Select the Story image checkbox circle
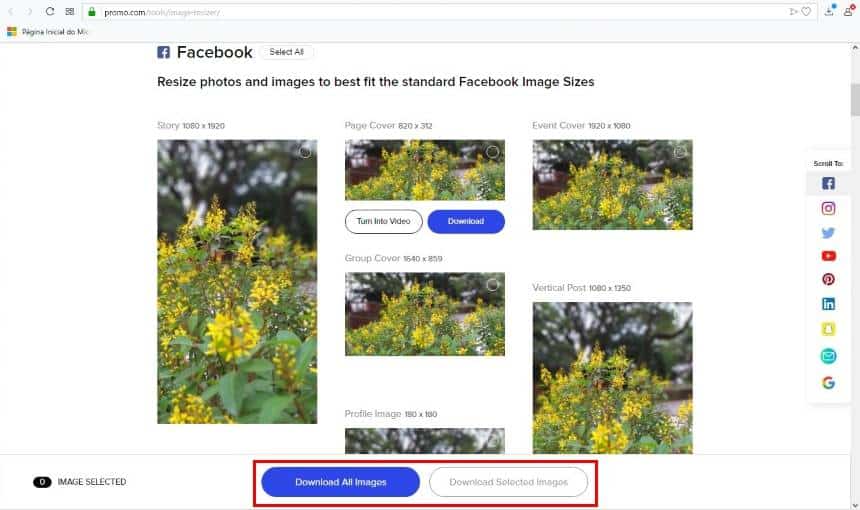This screenshot has height=510, width=860. click(x=304, y=152)
